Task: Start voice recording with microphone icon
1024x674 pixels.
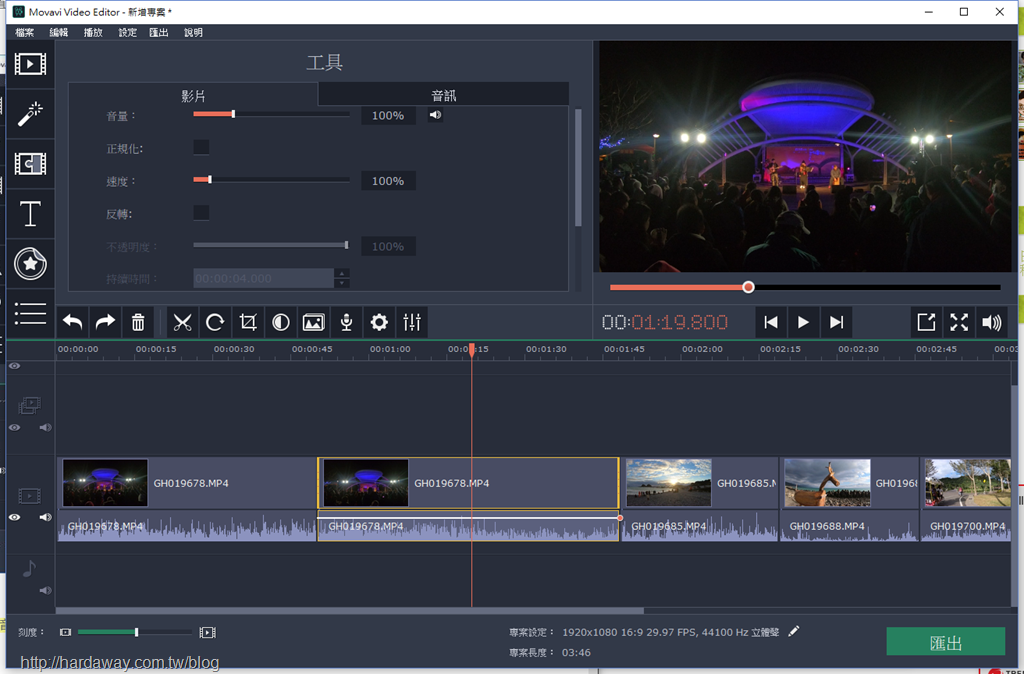Action: 346,322
